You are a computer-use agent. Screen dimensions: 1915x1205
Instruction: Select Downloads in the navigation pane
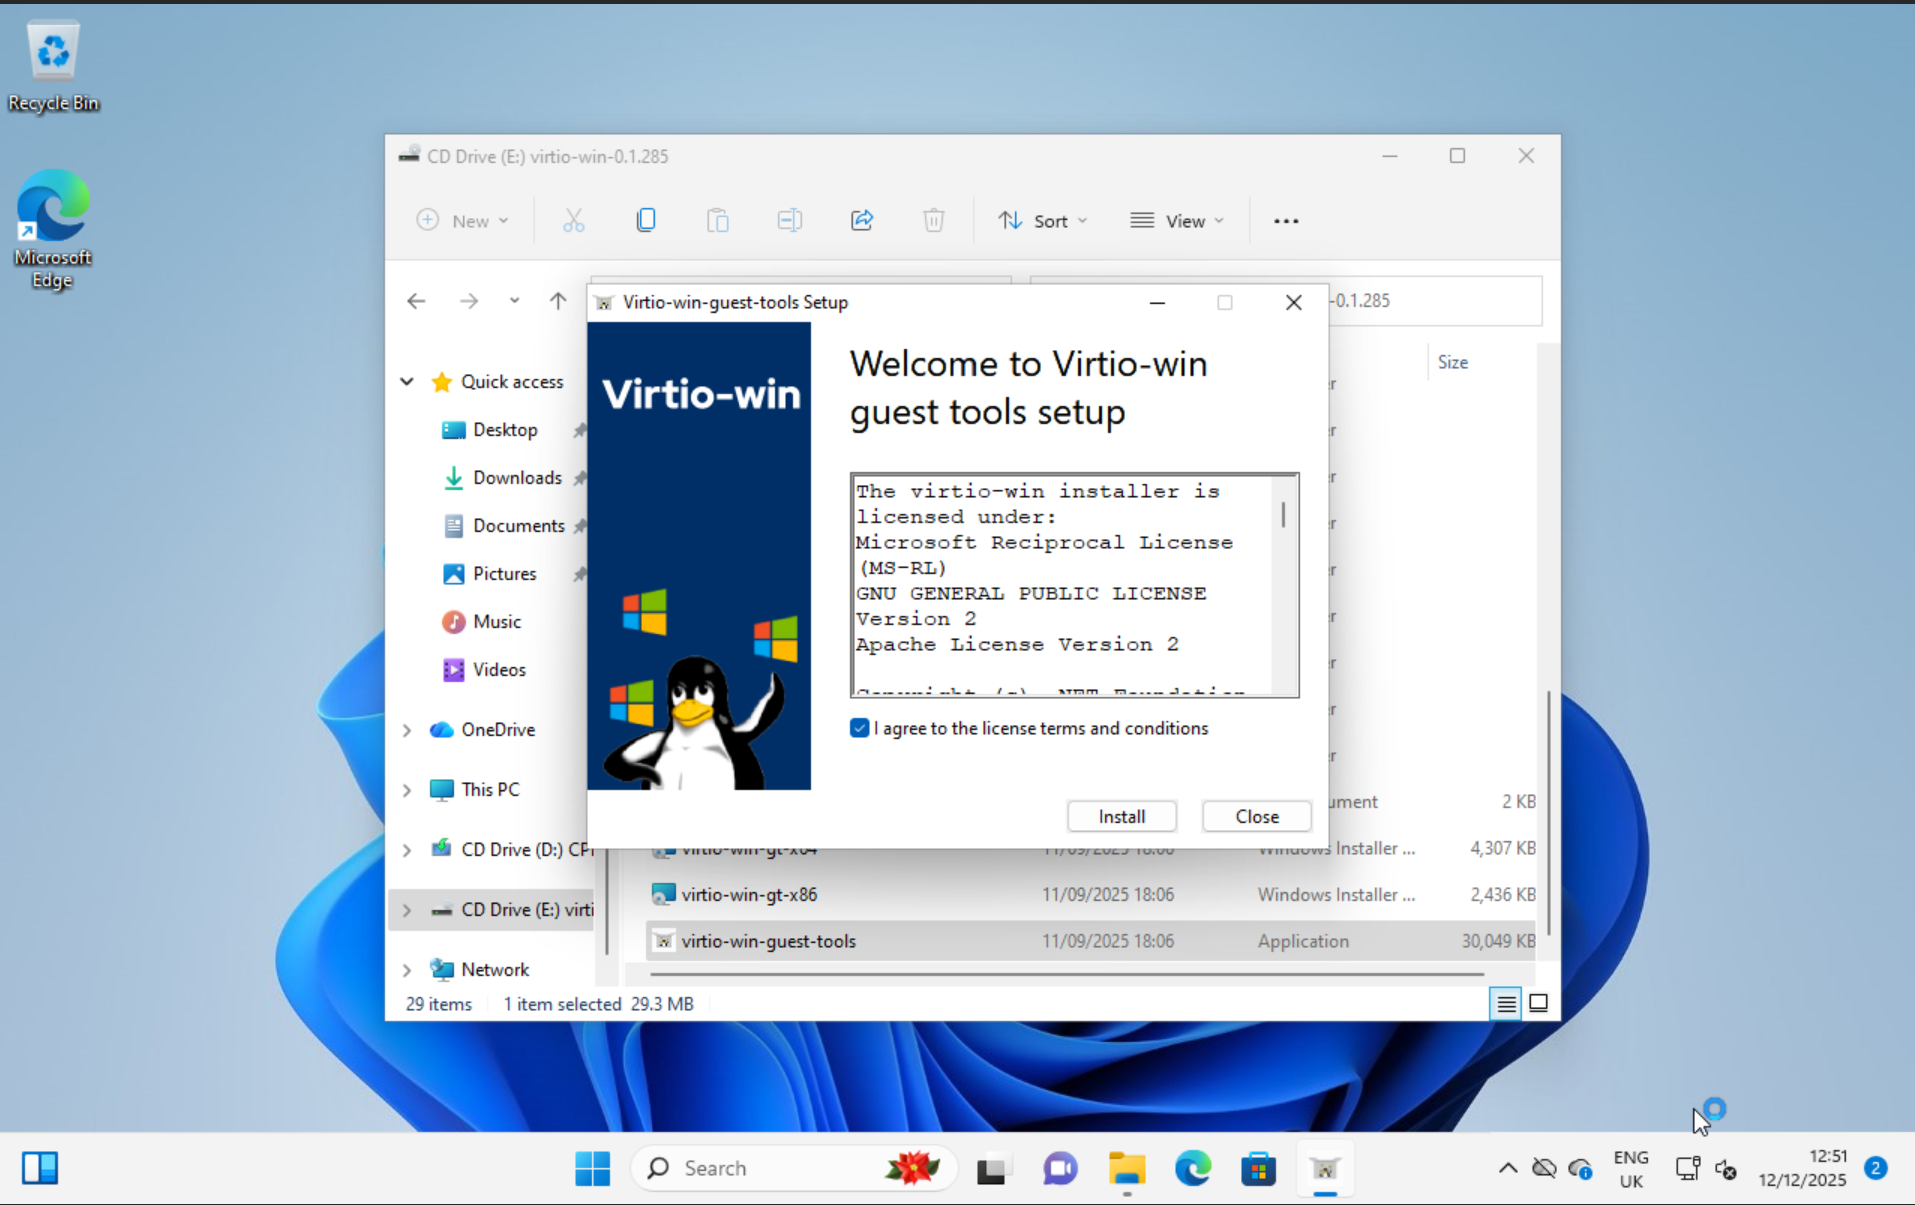tap(516, 477)
